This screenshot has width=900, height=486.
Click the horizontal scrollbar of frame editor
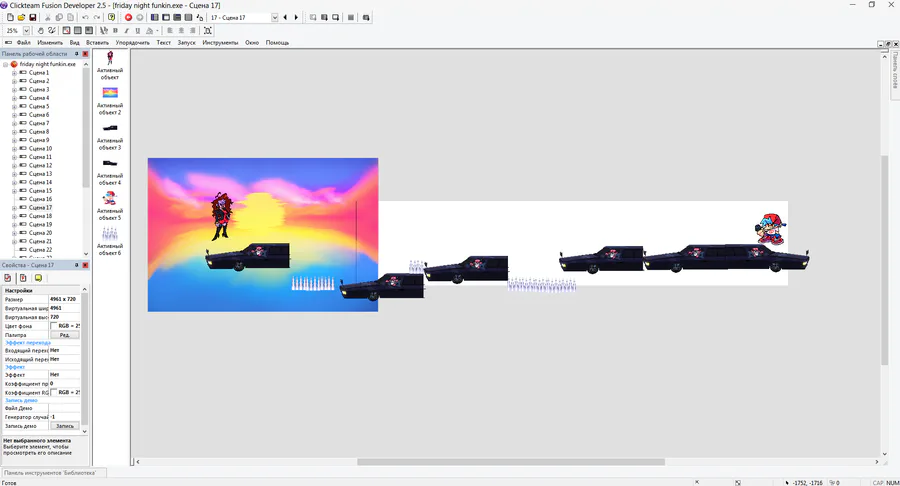(x=511, y=462)
